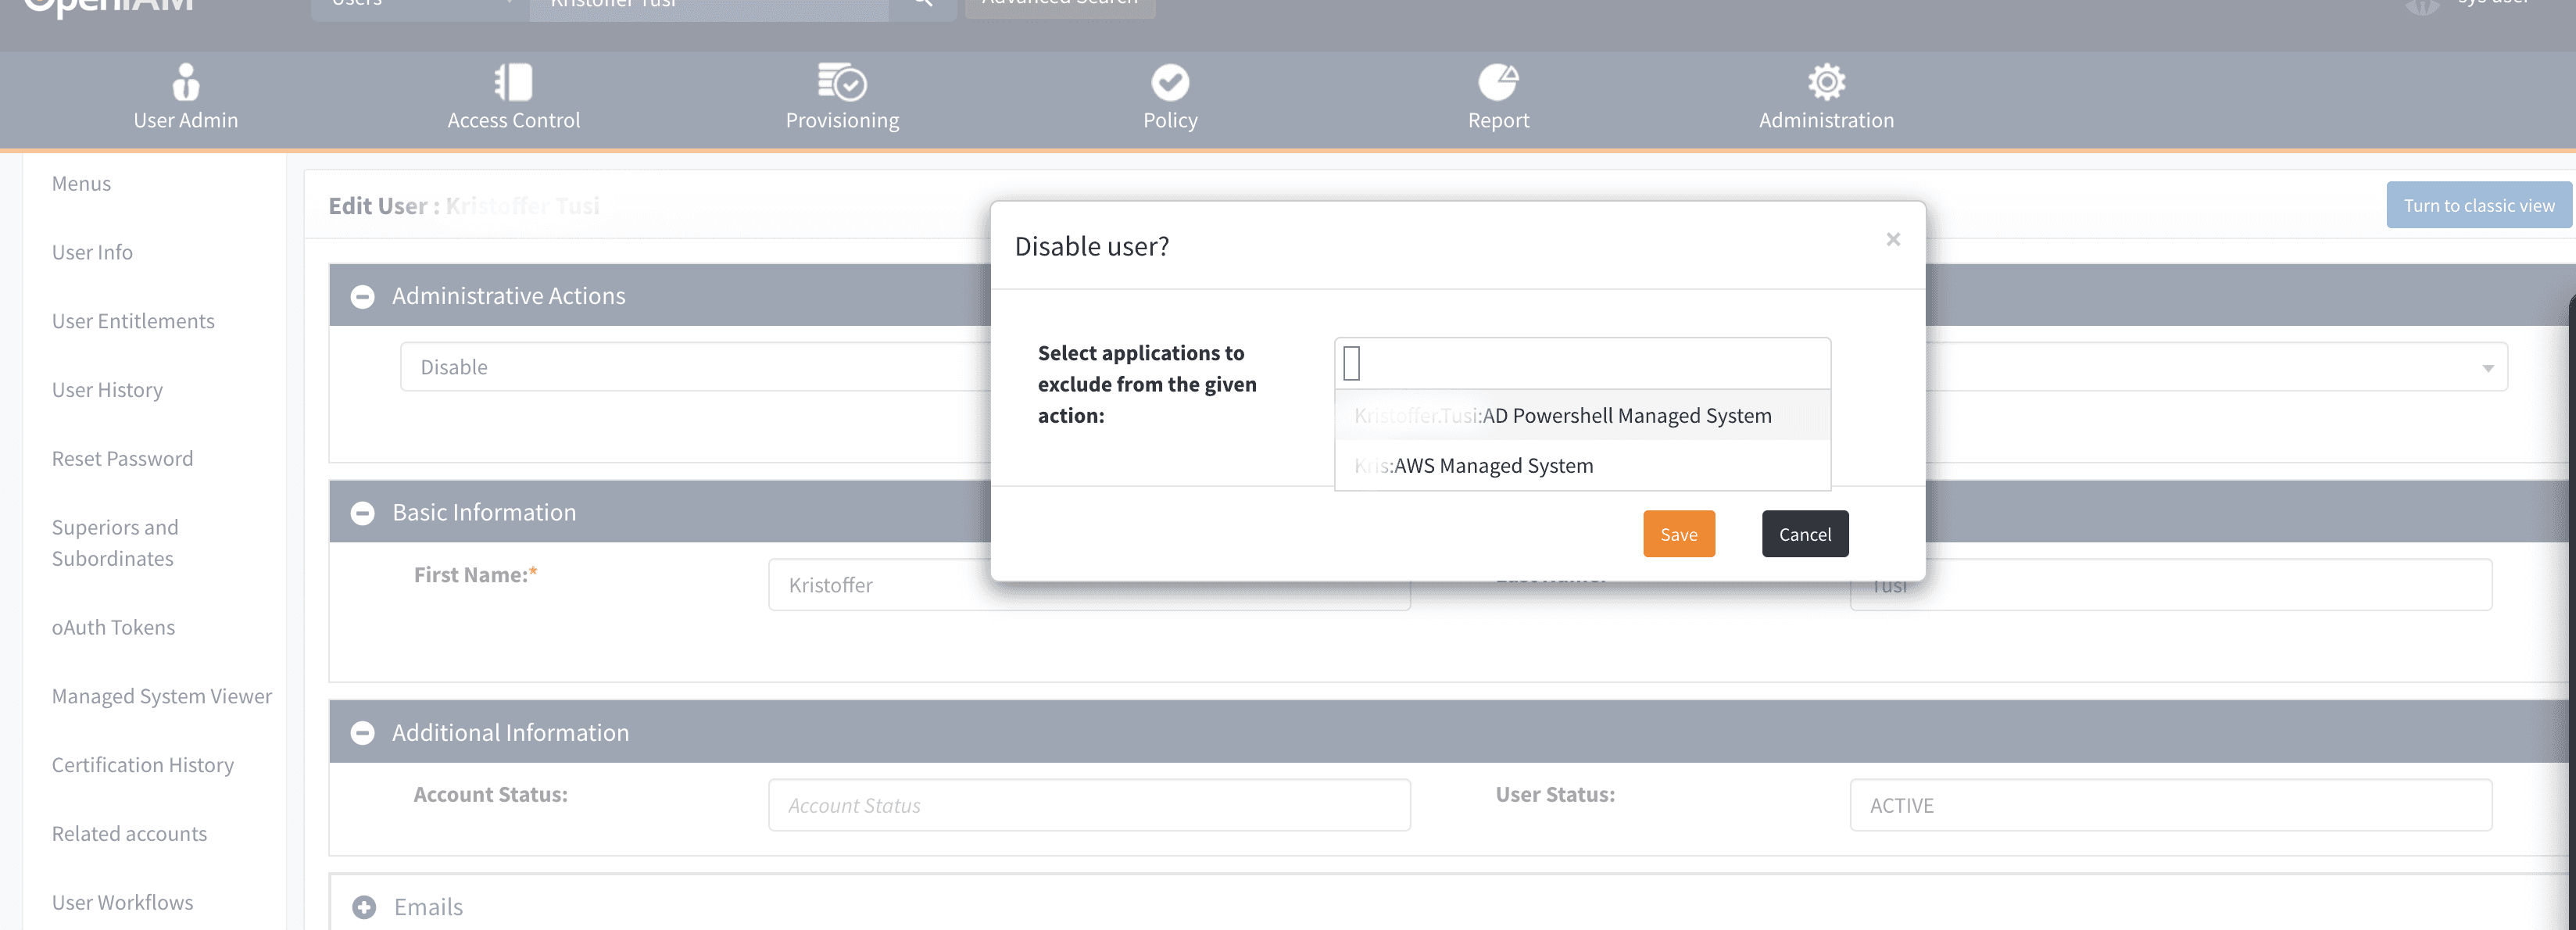Collapse the Additional Information section

pyautogui.click(x=363, y=733)
